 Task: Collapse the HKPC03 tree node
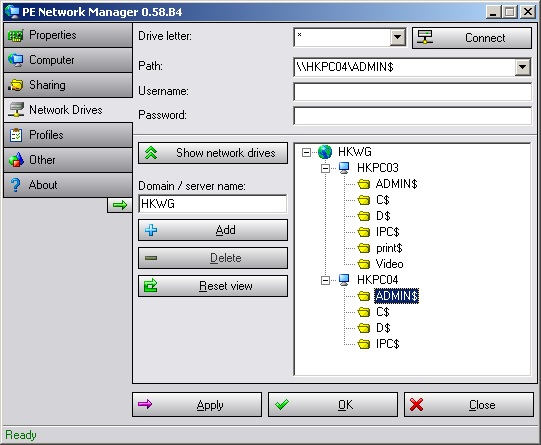pyautogui.click(x=325, y=168)
